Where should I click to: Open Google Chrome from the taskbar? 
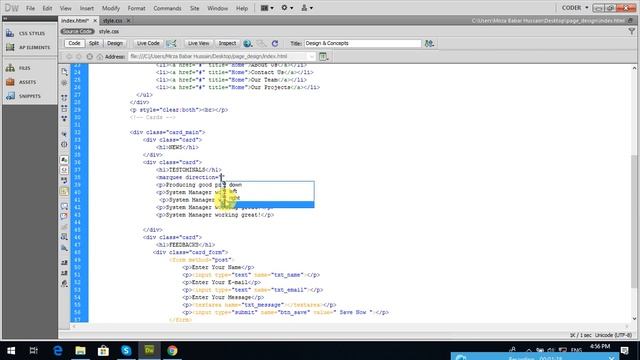pos(172,351)
